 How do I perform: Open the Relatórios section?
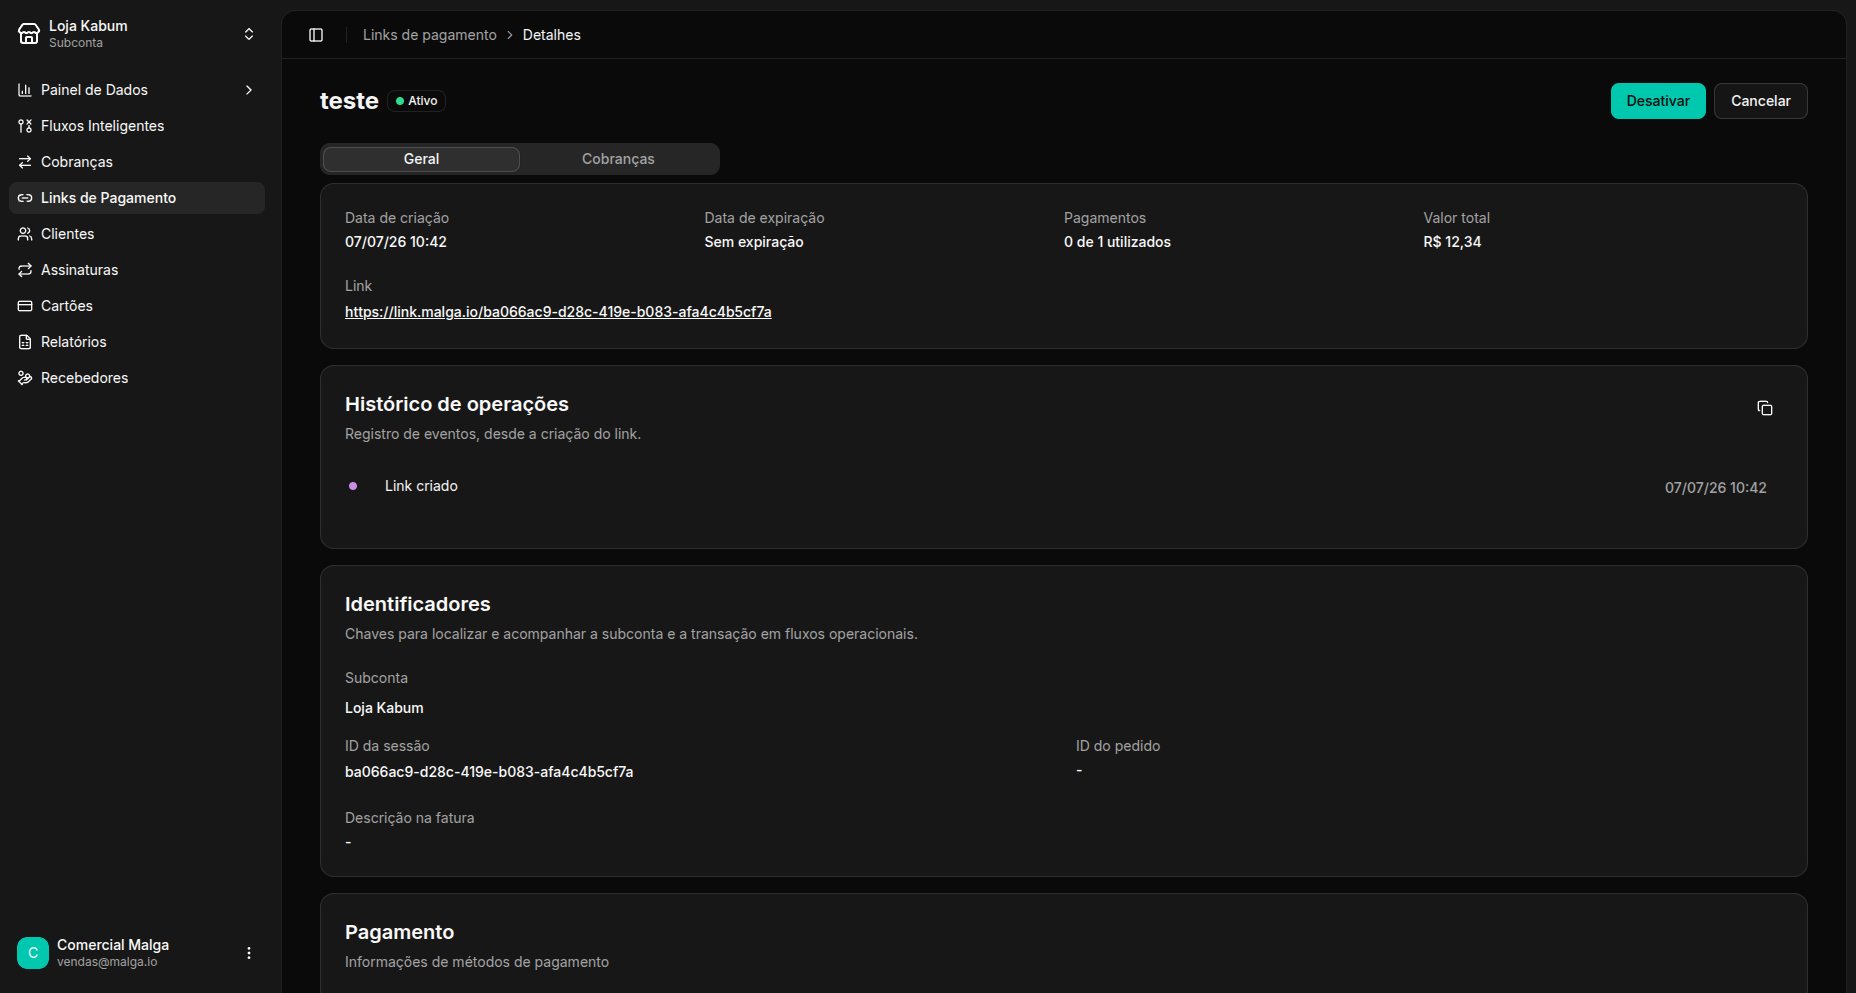[137, 342]
